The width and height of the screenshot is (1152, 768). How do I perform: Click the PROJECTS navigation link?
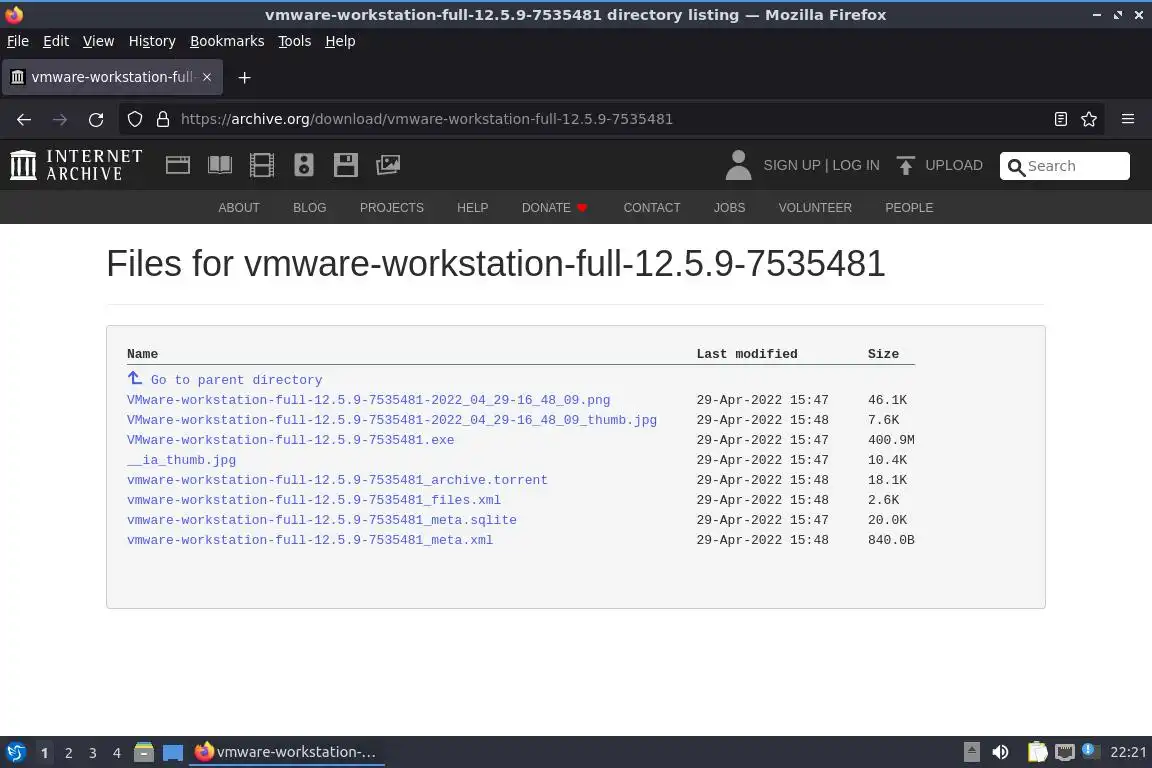(x=392, y=208)
